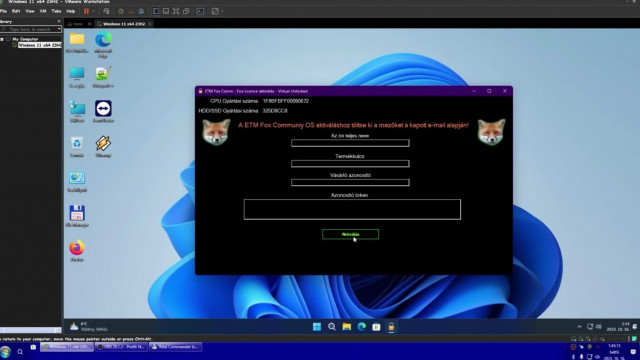Select My Computer in library tree

coord(25,39)
